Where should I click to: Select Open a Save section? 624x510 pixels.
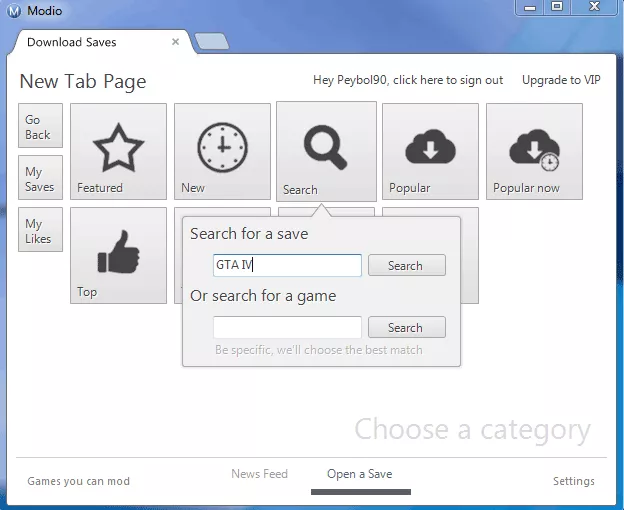tap(359, 474)
